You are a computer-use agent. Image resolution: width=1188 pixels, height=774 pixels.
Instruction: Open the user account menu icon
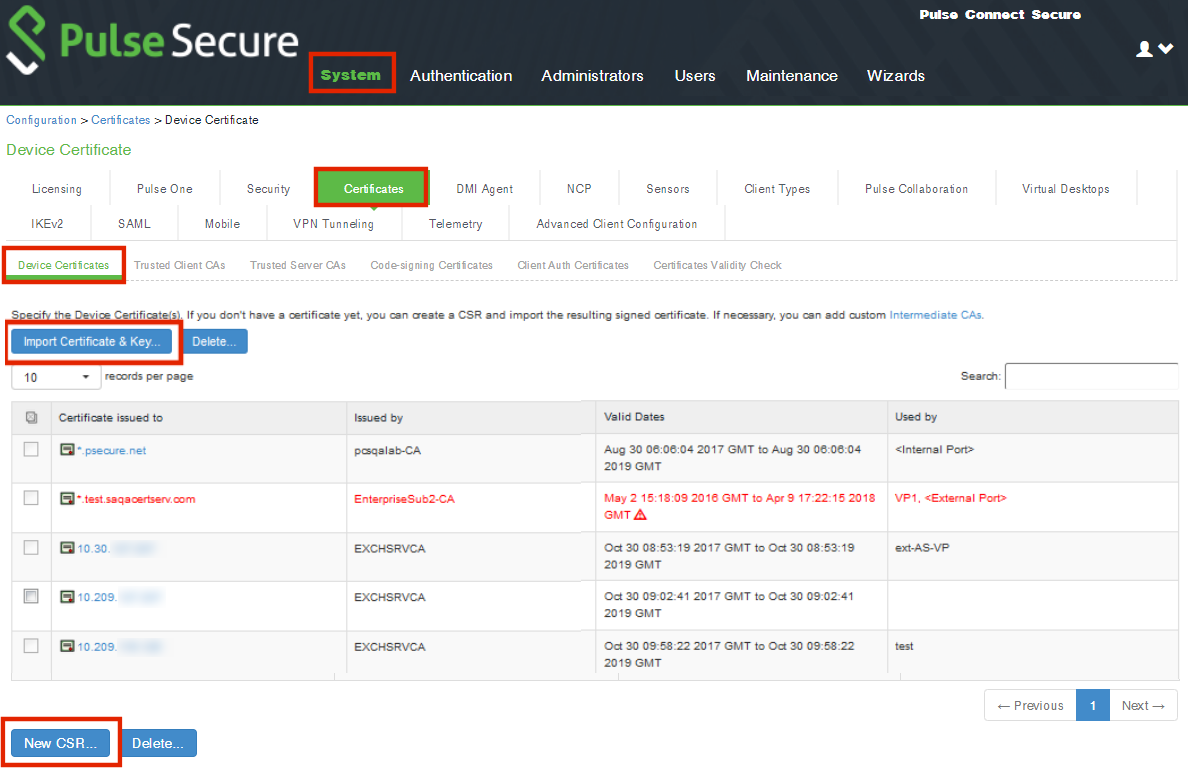point(1144,49)
